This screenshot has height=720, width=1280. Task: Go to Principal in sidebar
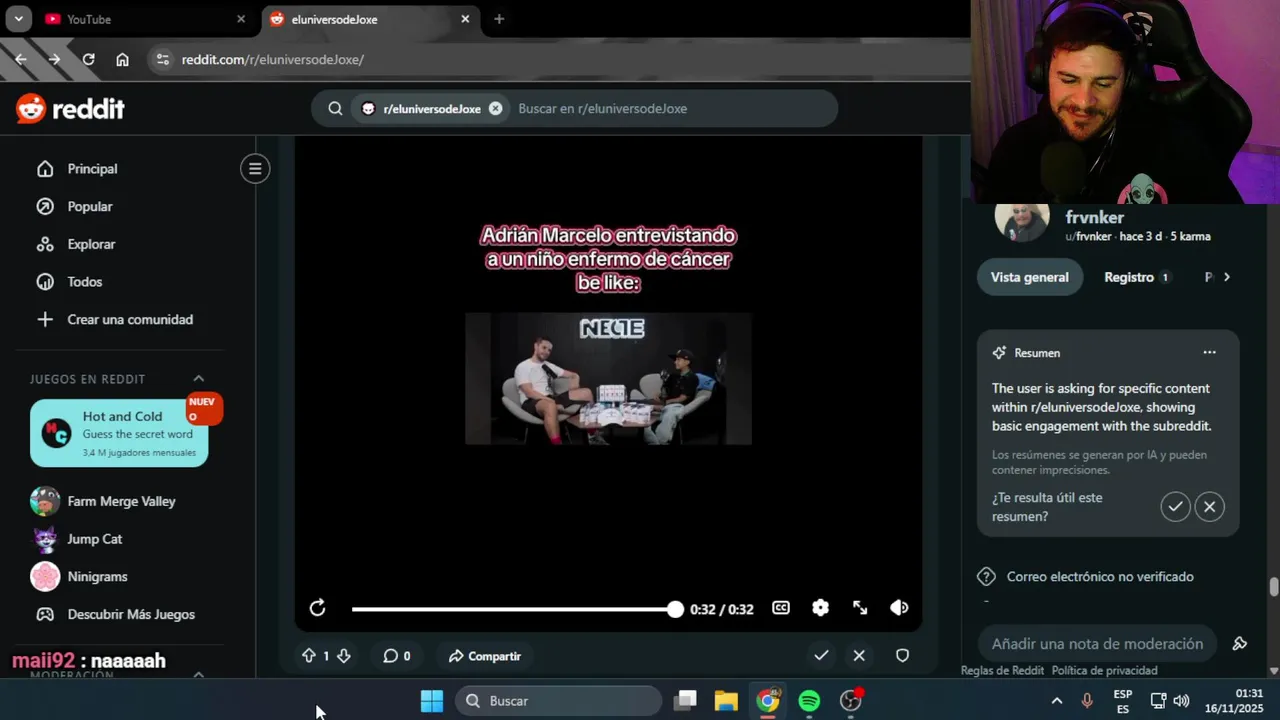tap(92, 169)
